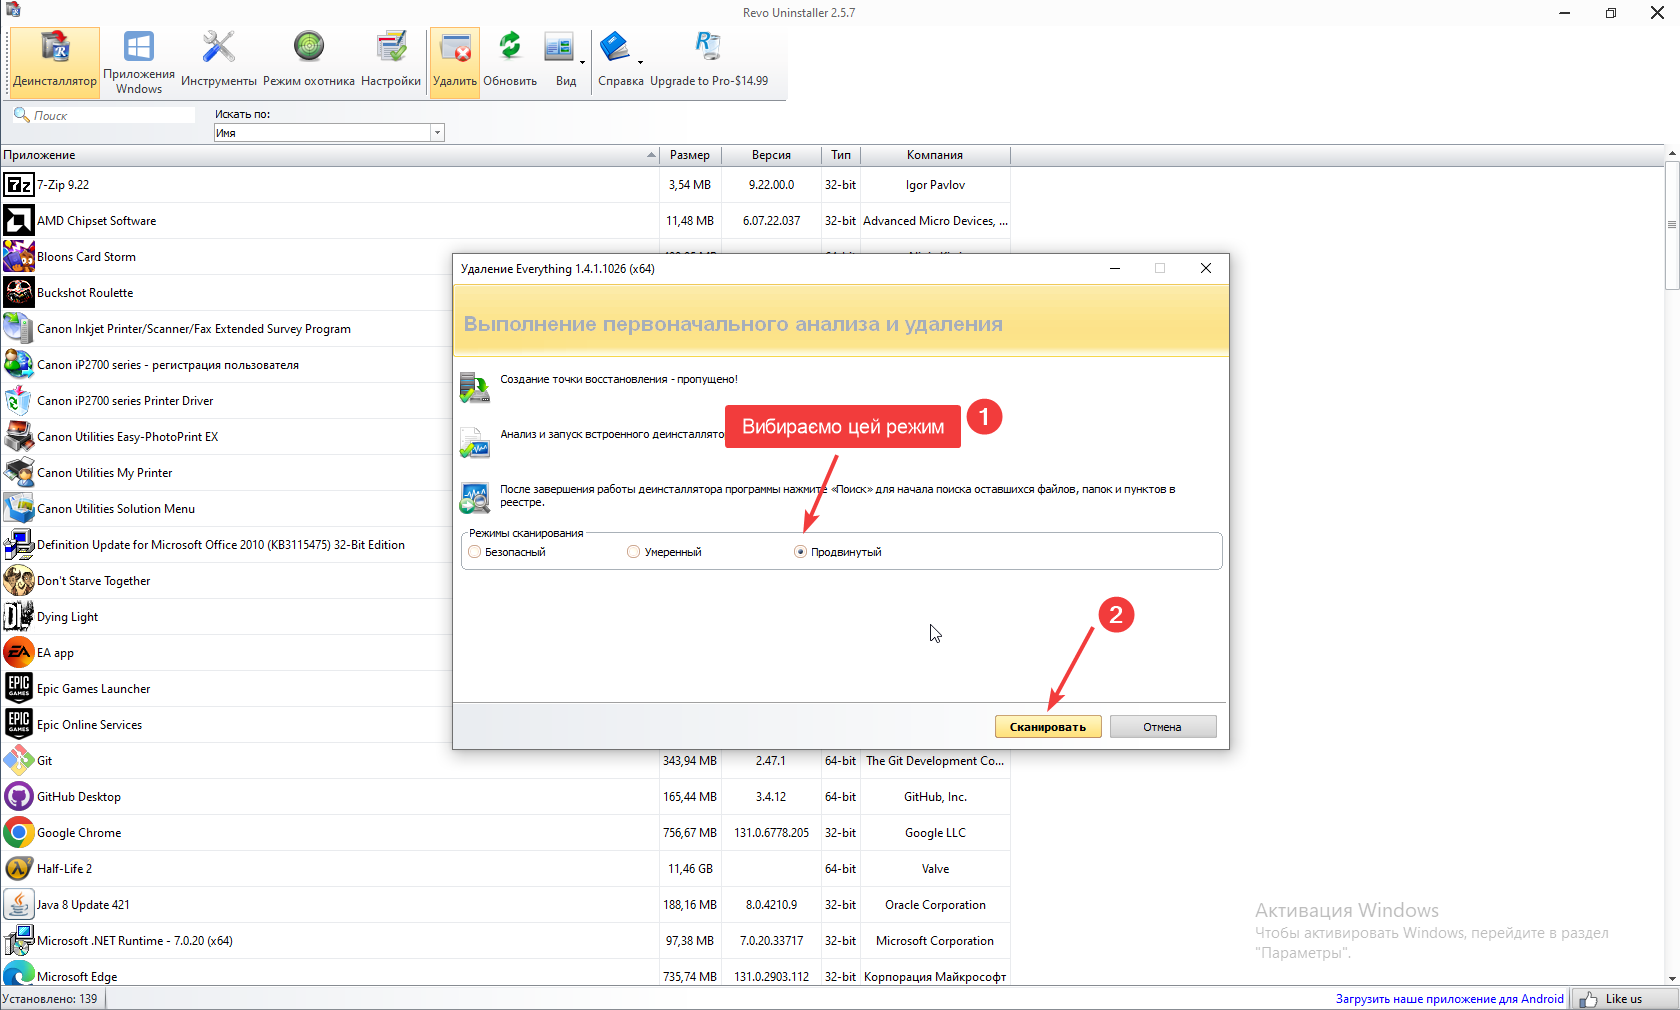This screenshot has height=1010, width=1680.
Task: Select the Продвинутый scan mode radio button
Action: point(800,552)
